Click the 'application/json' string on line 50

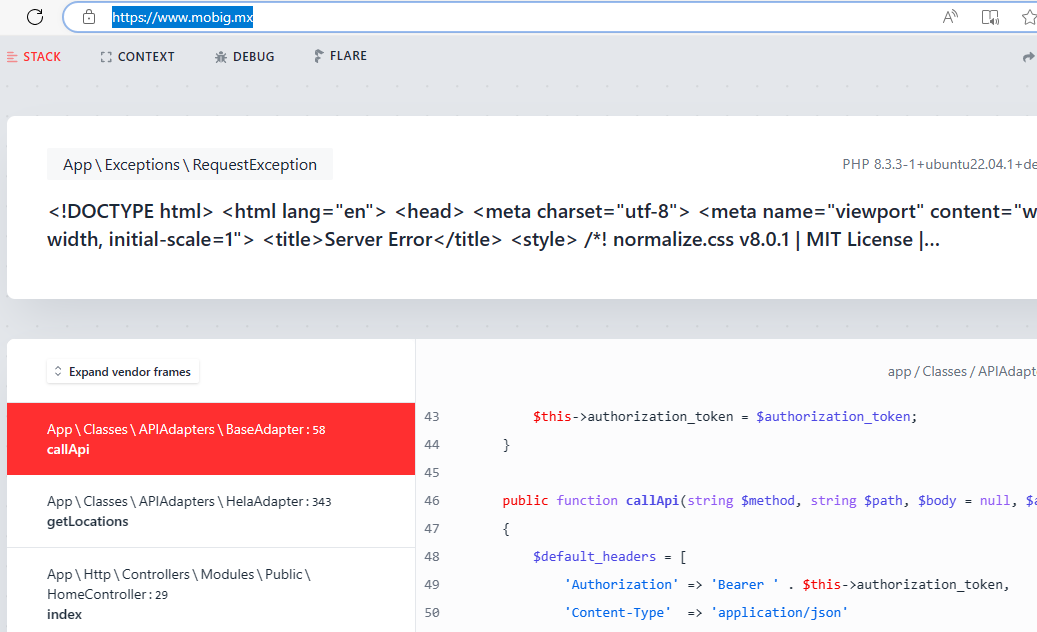click(x=779, y=613)
